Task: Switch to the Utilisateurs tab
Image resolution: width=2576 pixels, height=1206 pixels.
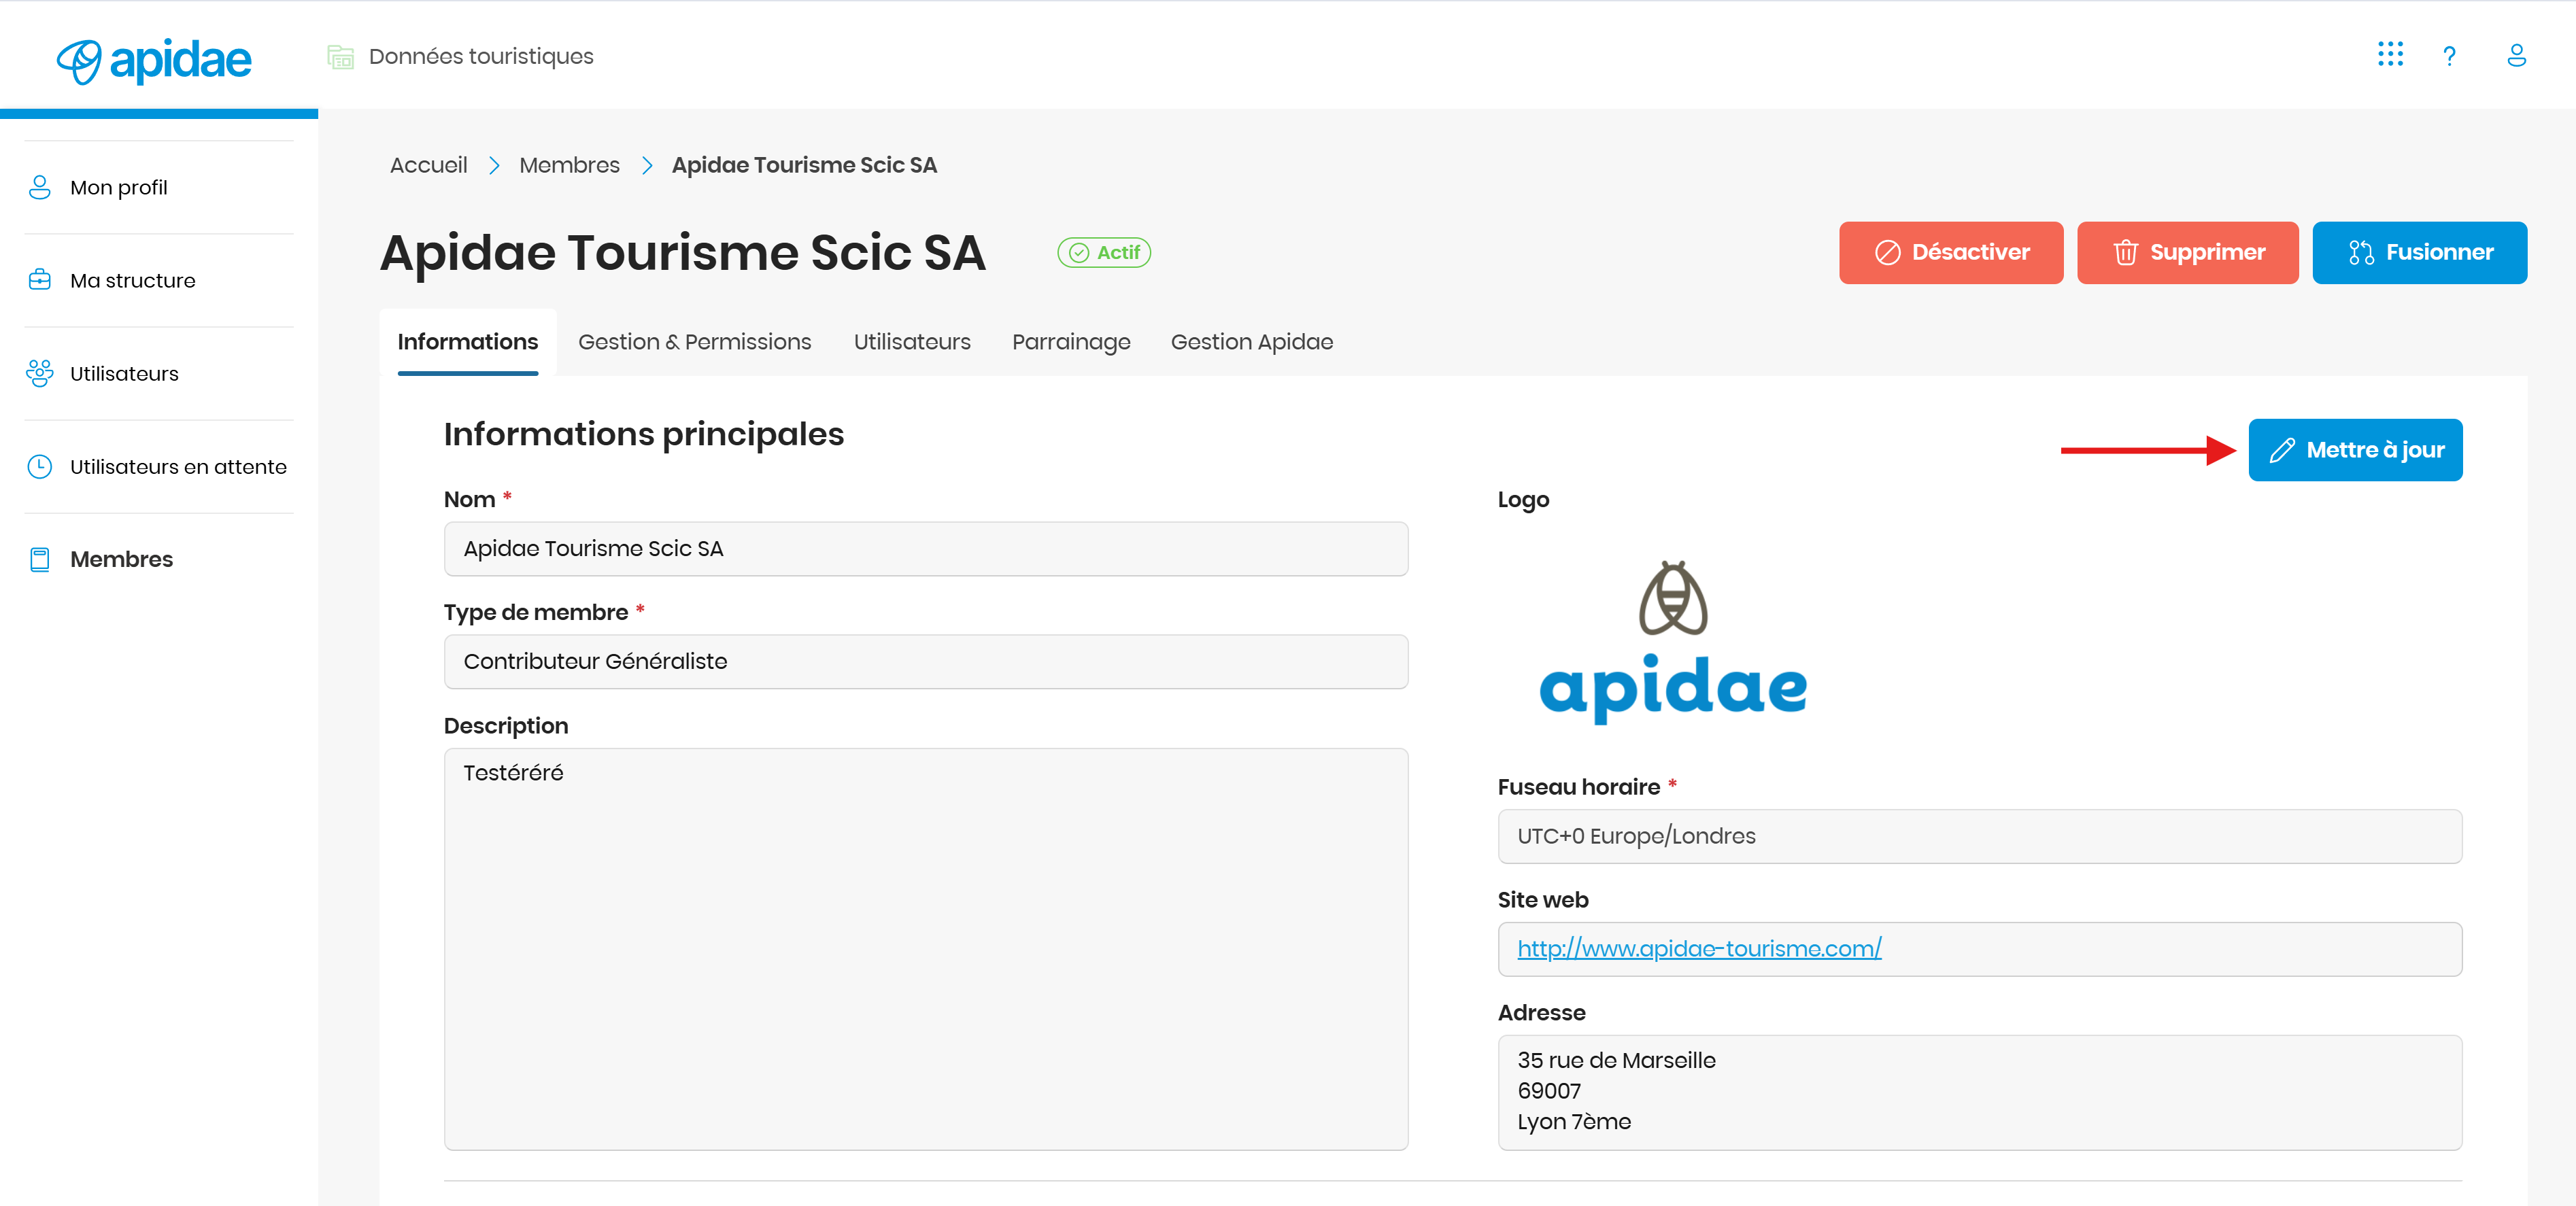Action: coord(912,342)
